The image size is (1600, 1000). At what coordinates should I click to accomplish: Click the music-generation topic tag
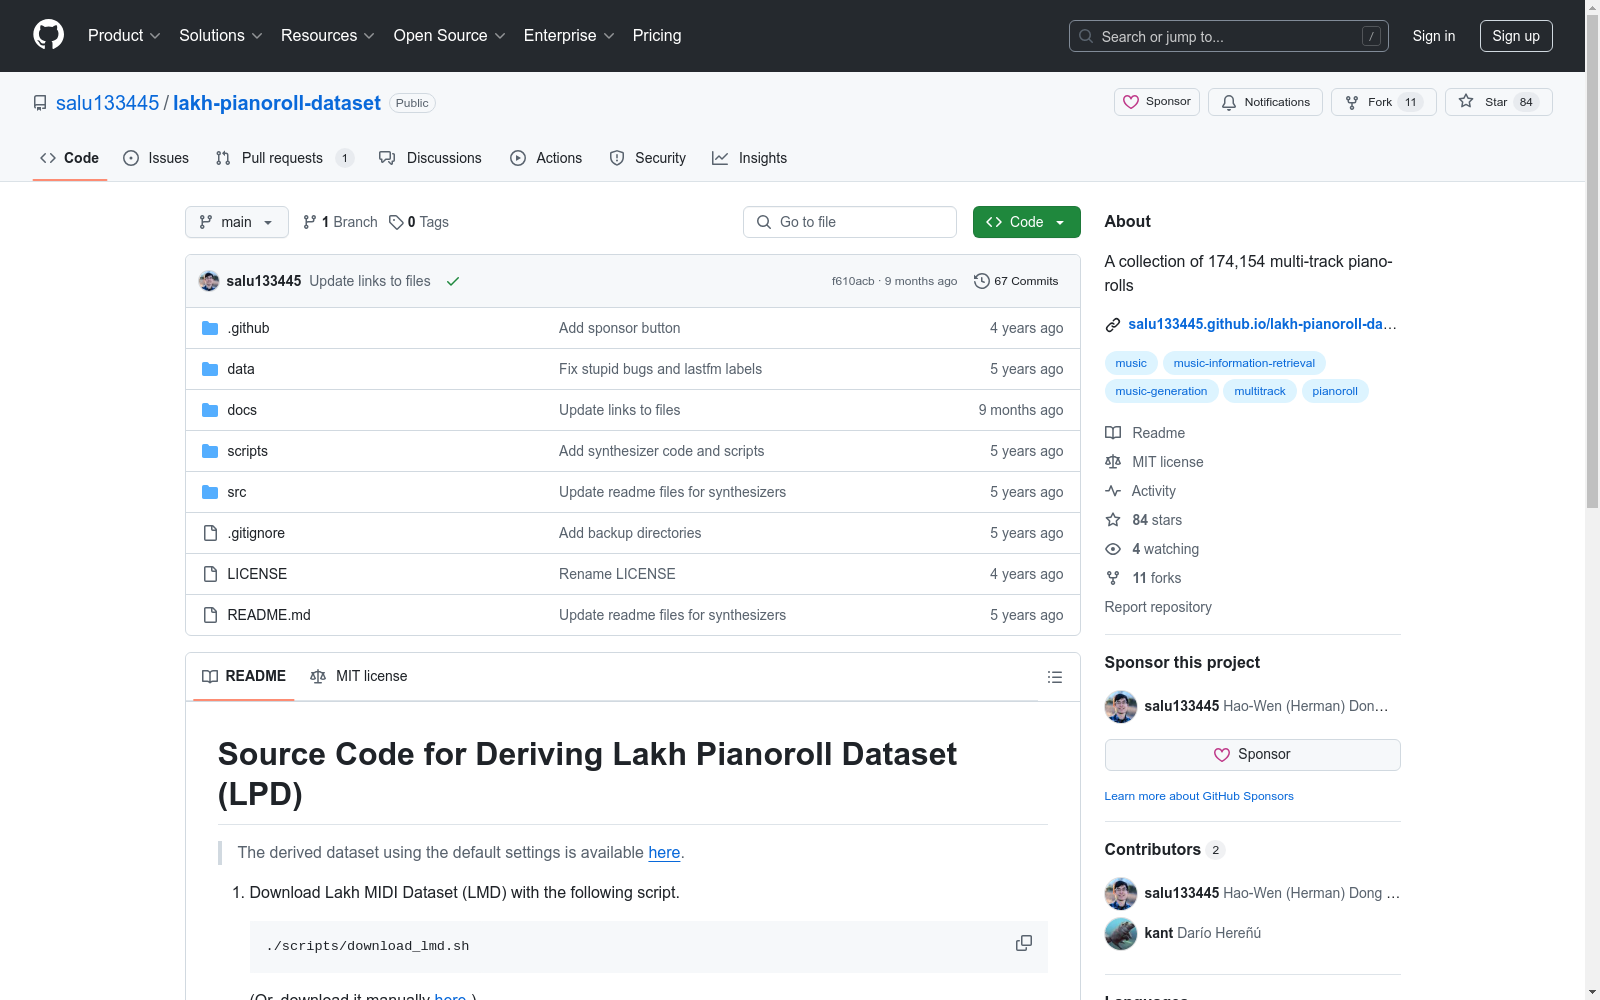click(x=1161, y=391)
